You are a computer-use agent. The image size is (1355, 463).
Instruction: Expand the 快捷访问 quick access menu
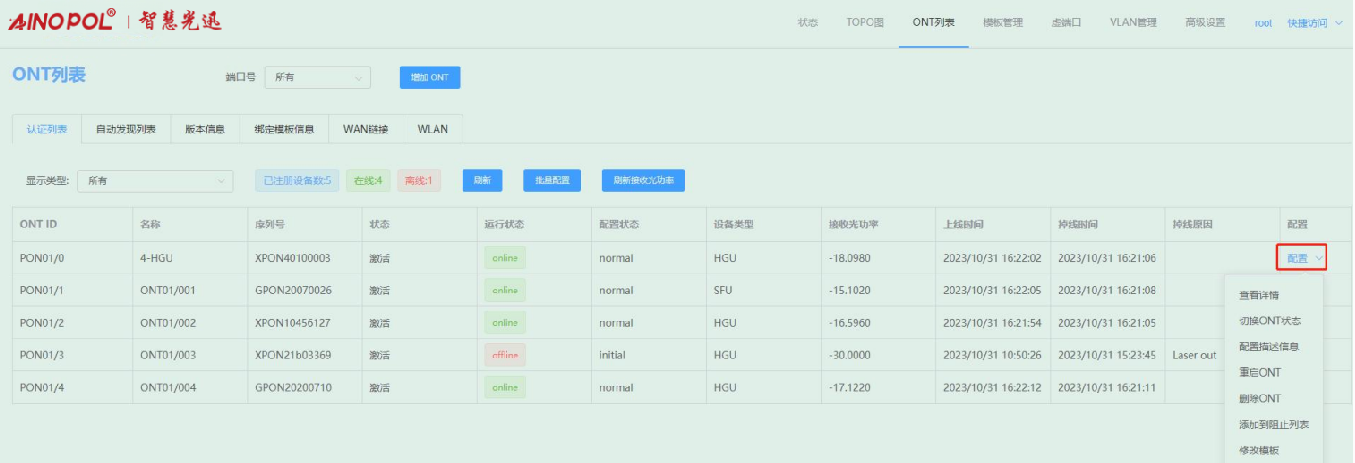[1314, 23]
